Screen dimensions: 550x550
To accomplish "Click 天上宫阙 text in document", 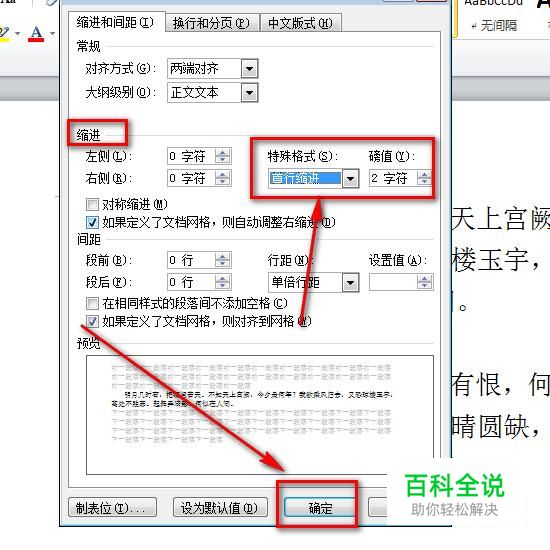I will (501, 219).
